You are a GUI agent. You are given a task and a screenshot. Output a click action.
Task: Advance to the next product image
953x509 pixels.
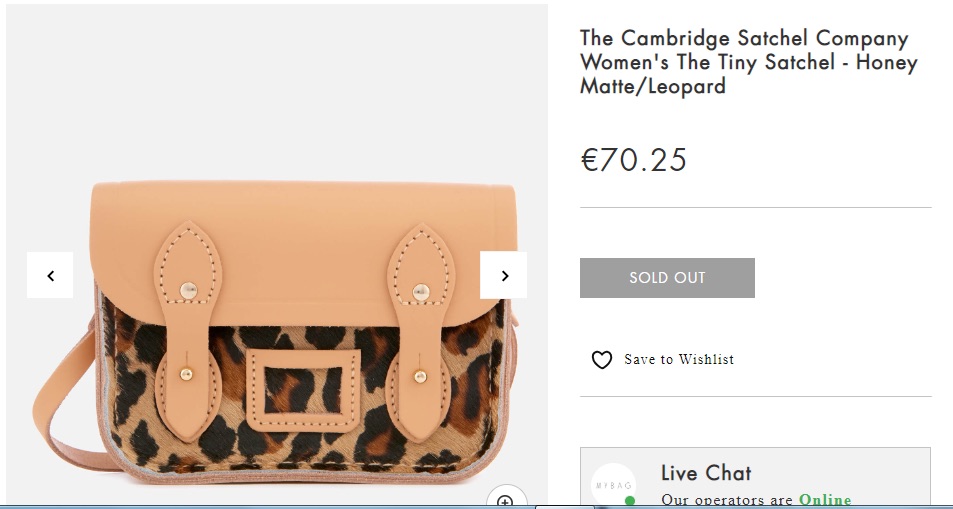point(503,275)
